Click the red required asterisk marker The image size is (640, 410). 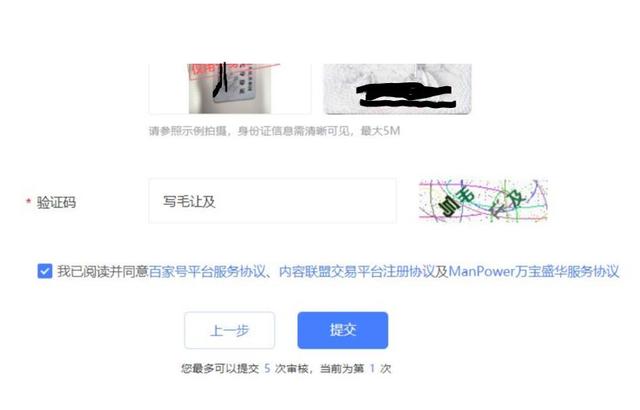[28, 201]
